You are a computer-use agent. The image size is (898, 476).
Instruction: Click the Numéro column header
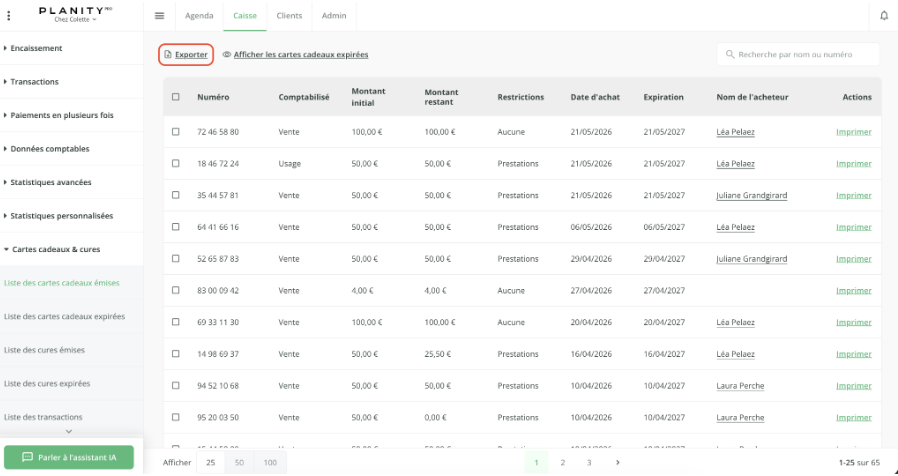(213, 97)
